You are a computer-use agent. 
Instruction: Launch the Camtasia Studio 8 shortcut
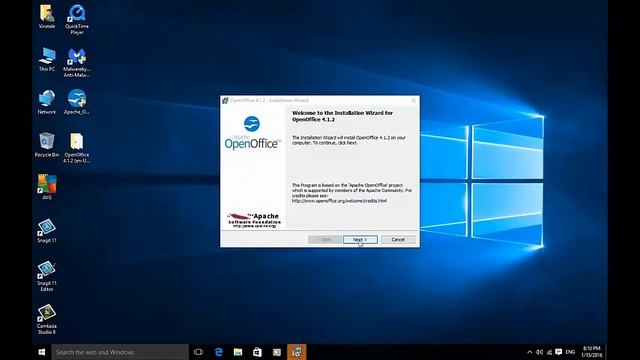(x=47, y=319)
